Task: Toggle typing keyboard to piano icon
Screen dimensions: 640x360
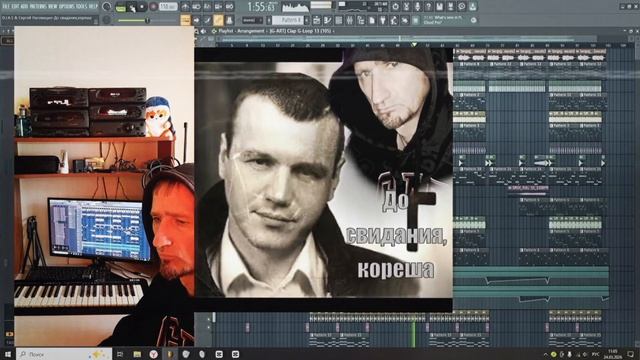Action: tap(185, 20)
